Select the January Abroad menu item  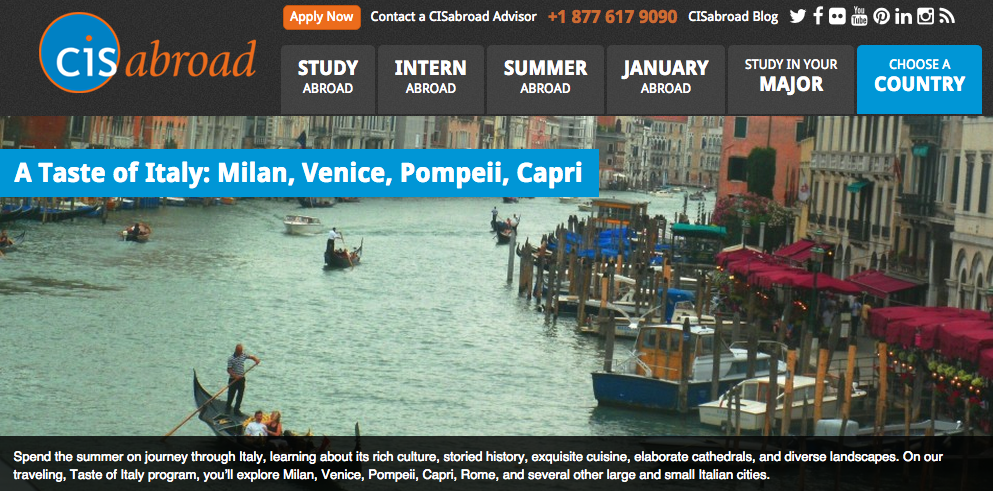click(666, 79)
